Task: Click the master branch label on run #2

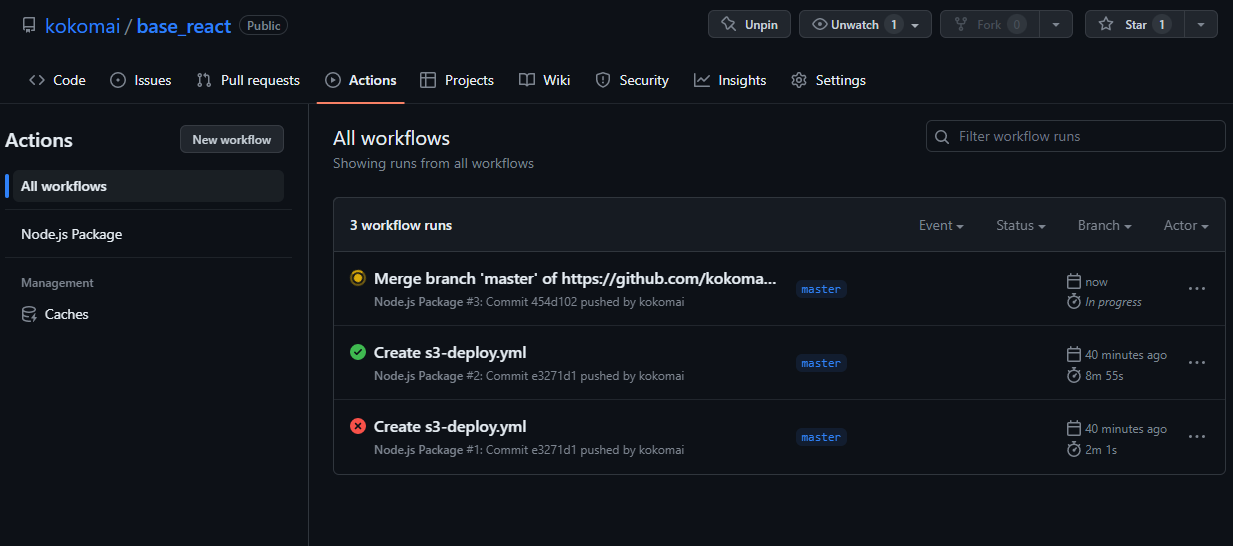Action: [821, 363]
